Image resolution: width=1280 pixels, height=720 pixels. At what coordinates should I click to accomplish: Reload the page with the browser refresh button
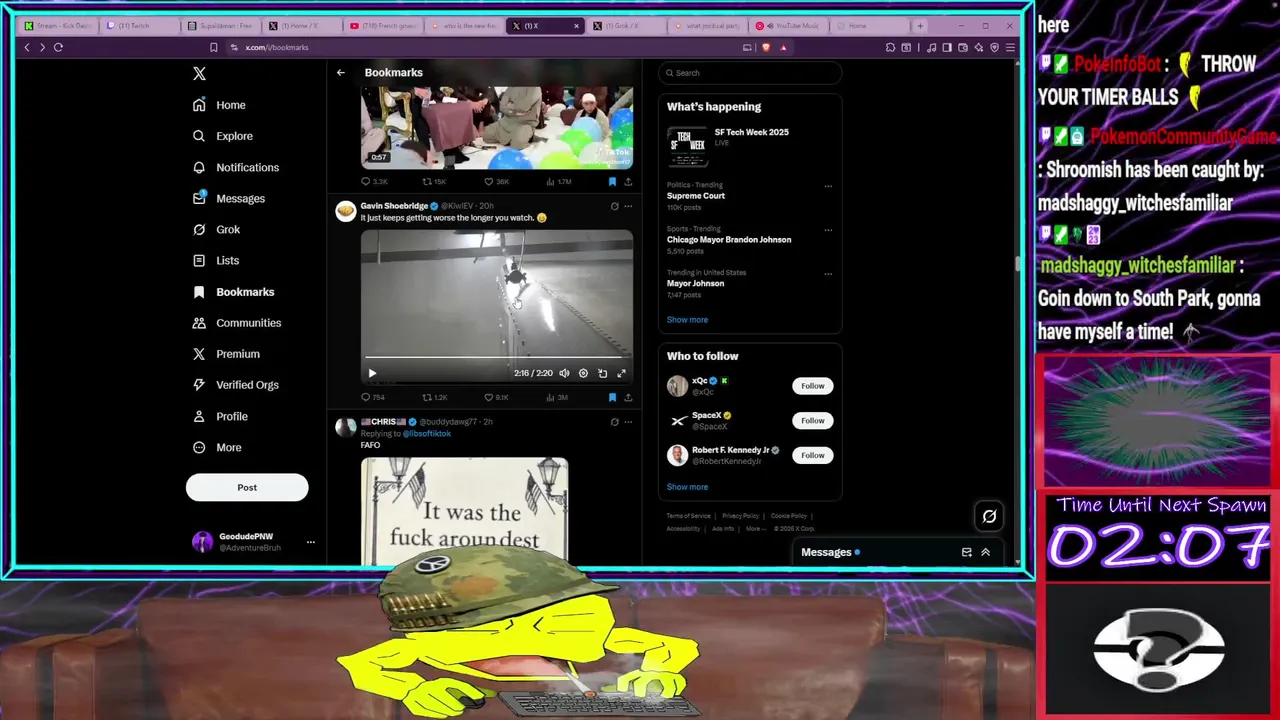pyautogui.click(x=58, y=47)
